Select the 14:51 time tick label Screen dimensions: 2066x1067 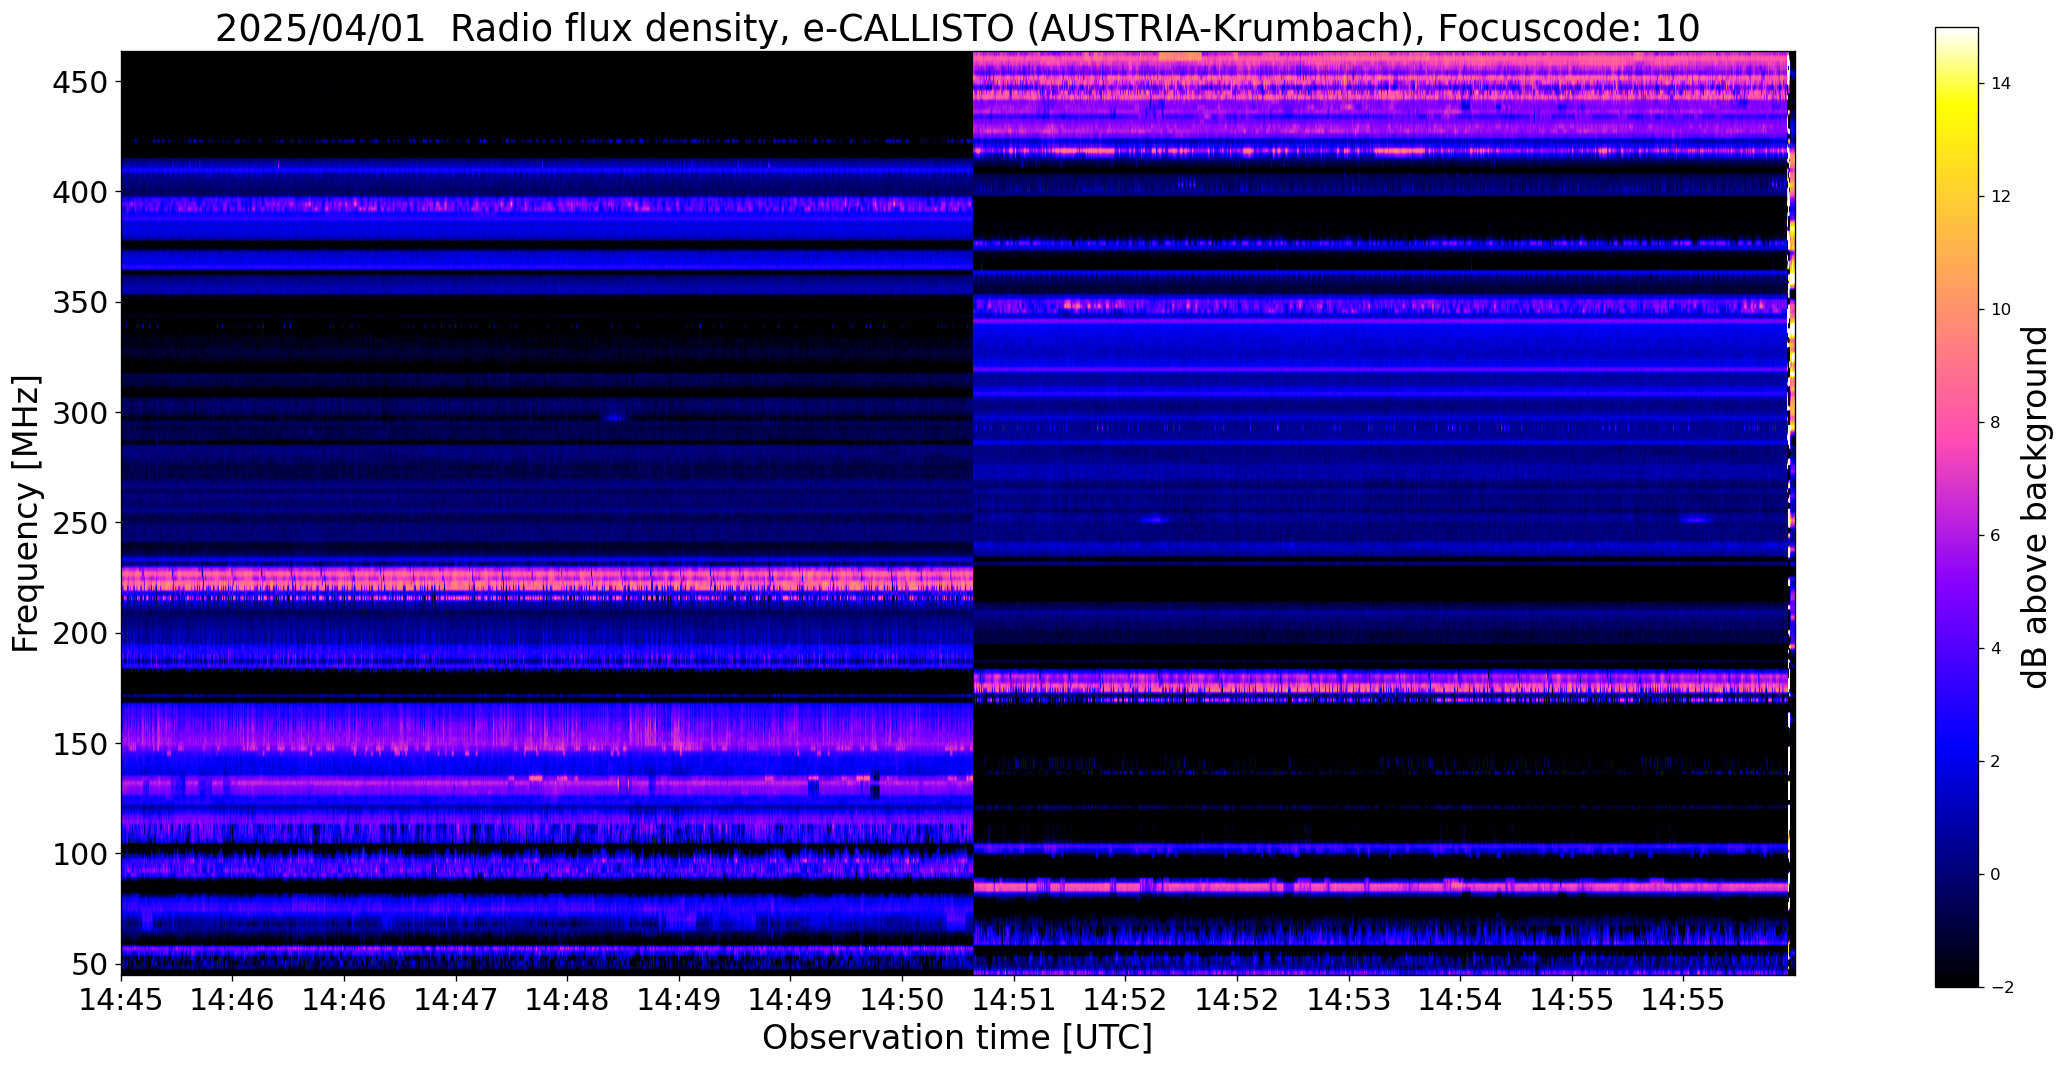[x=1014, y=998]
